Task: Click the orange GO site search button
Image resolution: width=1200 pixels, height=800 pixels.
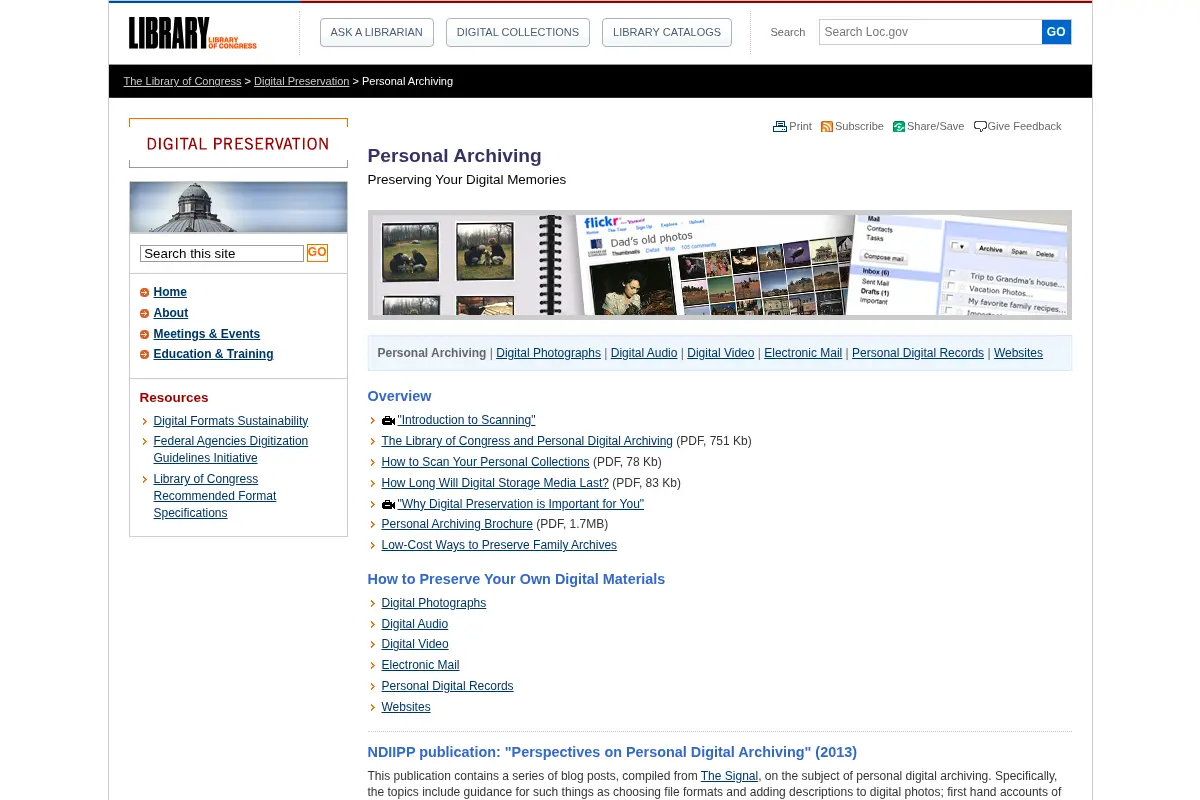Action: click(317, 253)
